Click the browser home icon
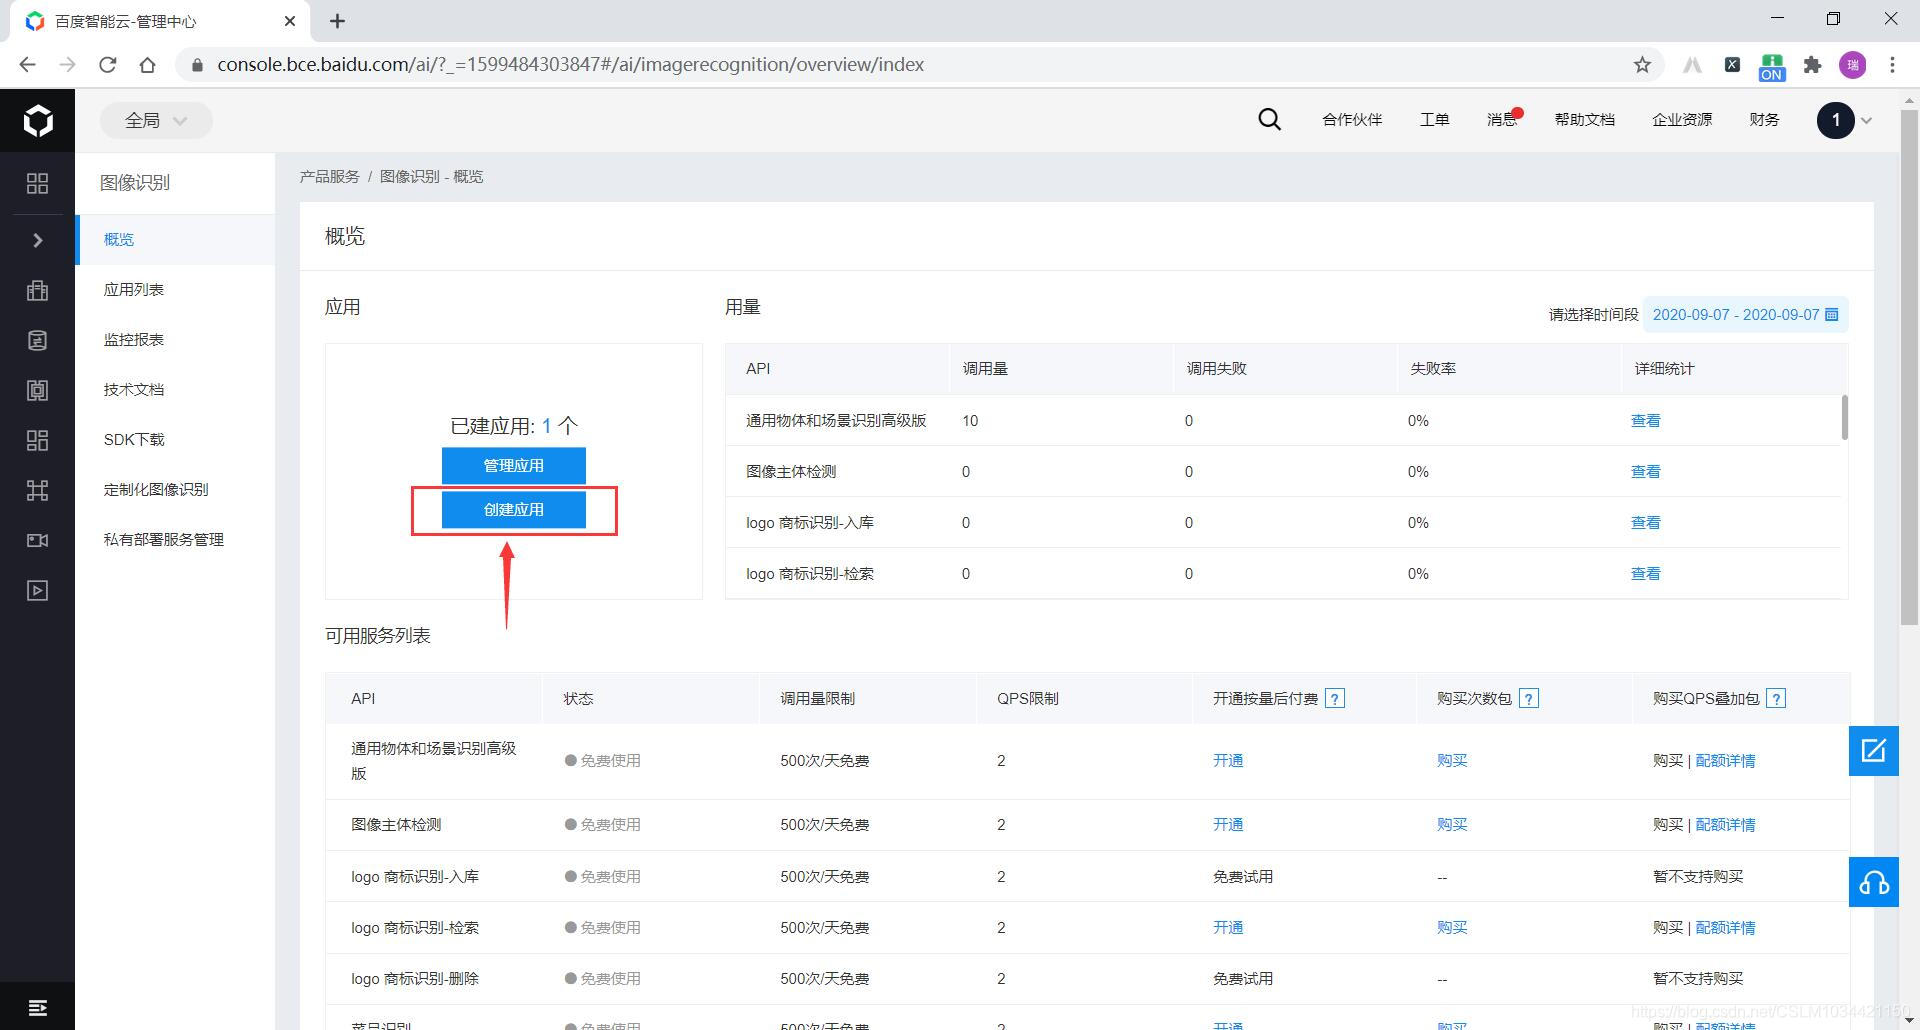 point(148,64)
